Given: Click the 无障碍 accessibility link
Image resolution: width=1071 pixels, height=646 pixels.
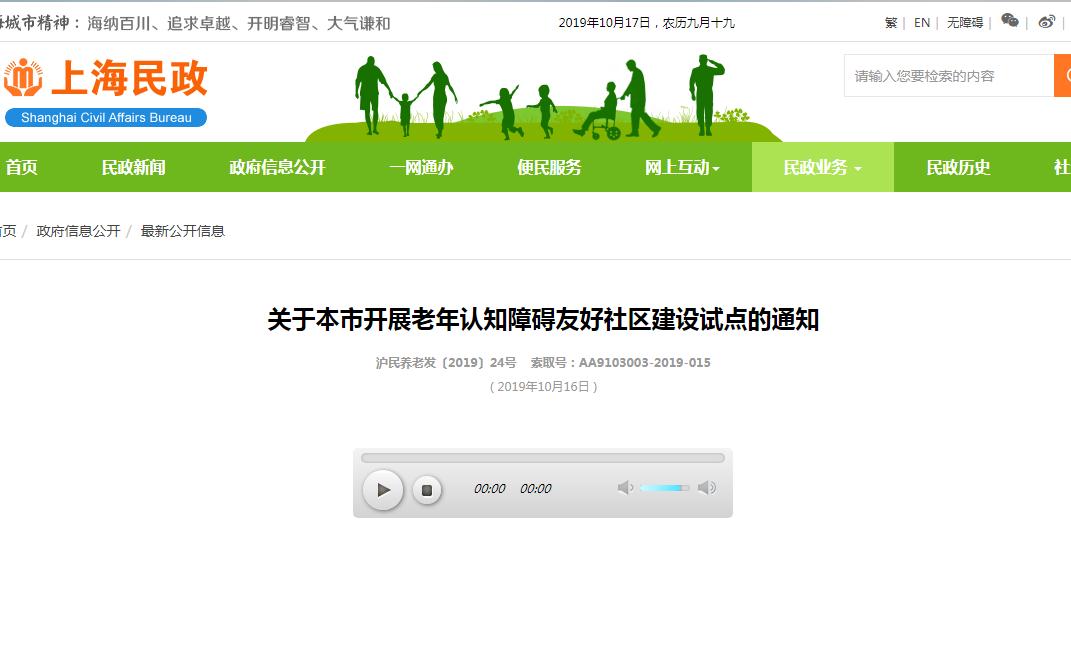Looking at the screenshot, I should 965,22.
